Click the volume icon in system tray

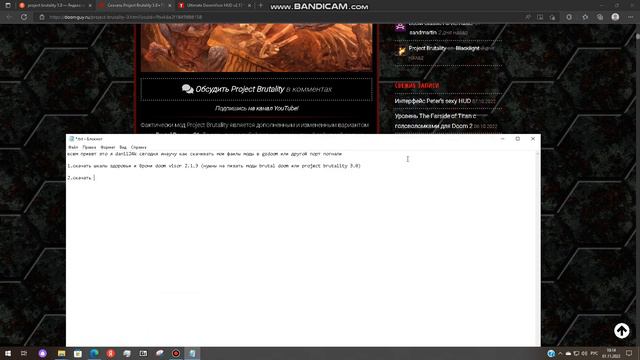pos(584,353)
